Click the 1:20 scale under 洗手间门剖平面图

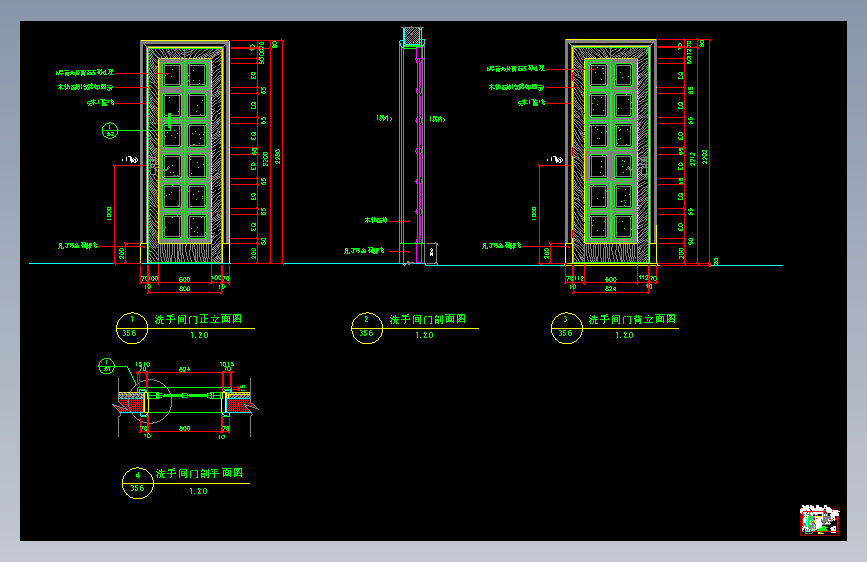pyautogui.click(x=198, y=491)
